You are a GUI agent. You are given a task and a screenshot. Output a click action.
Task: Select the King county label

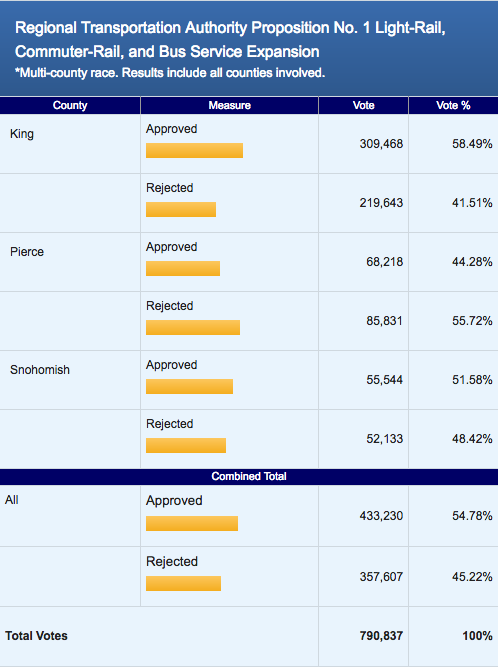pos(22,134)
